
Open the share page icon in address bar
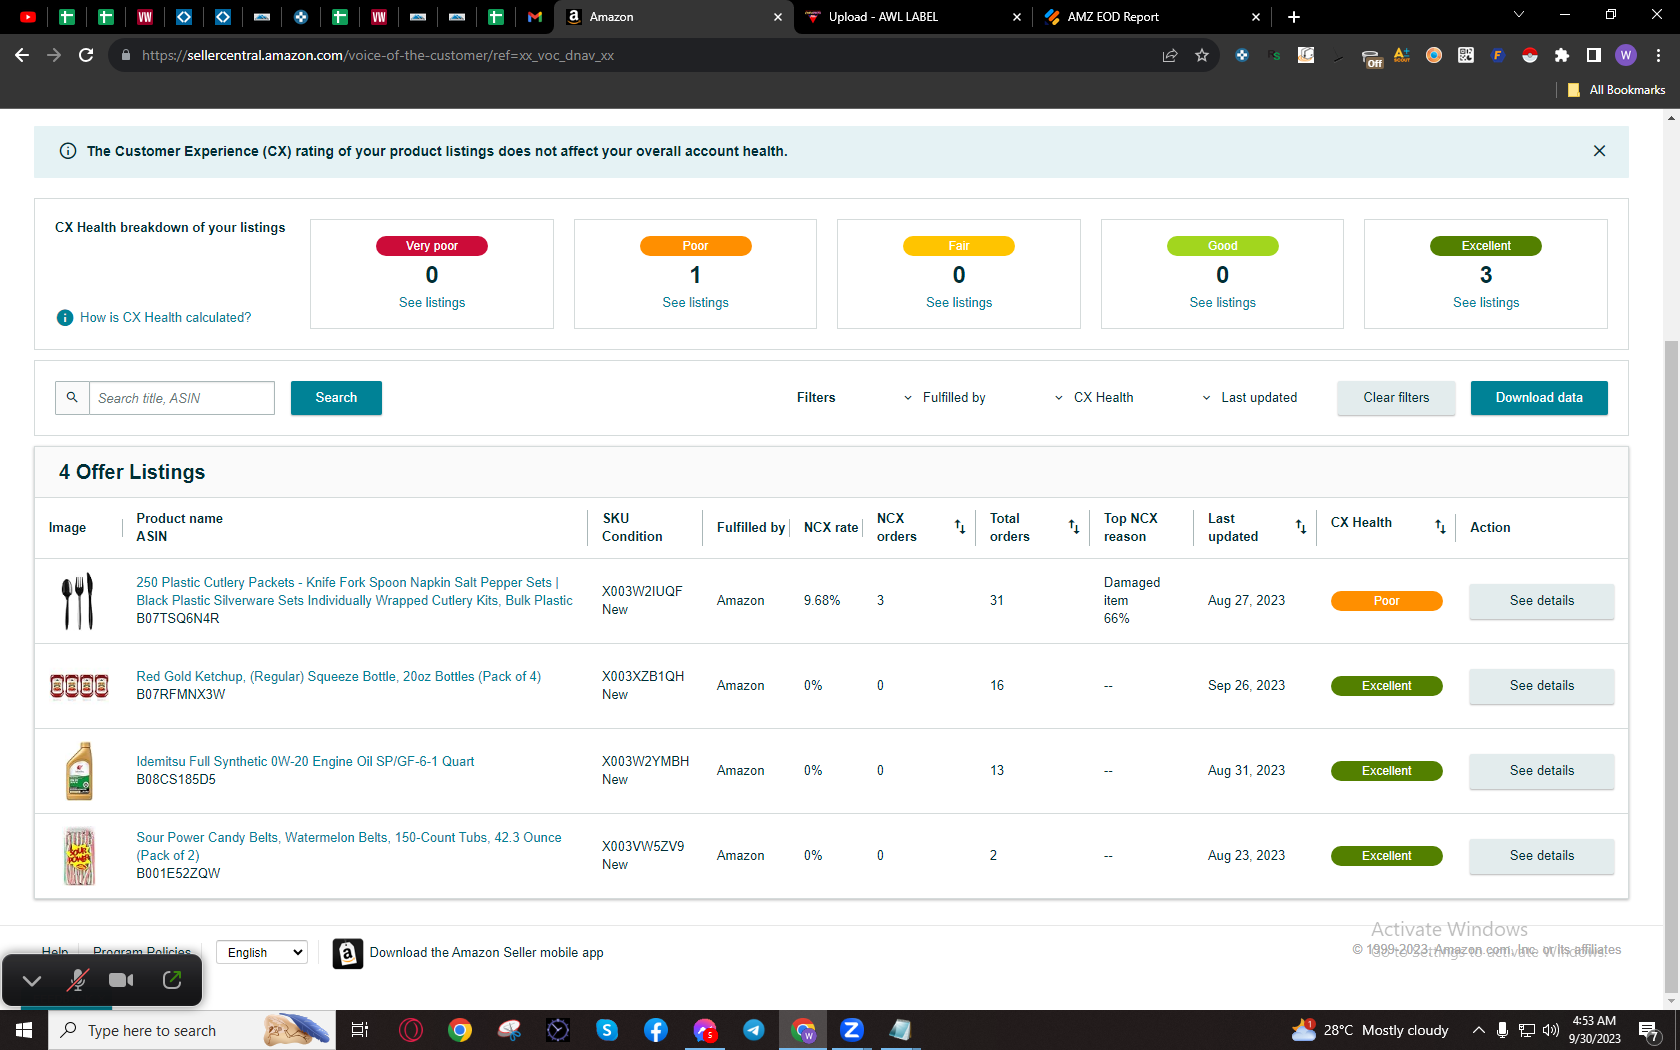pos(1170,55)
